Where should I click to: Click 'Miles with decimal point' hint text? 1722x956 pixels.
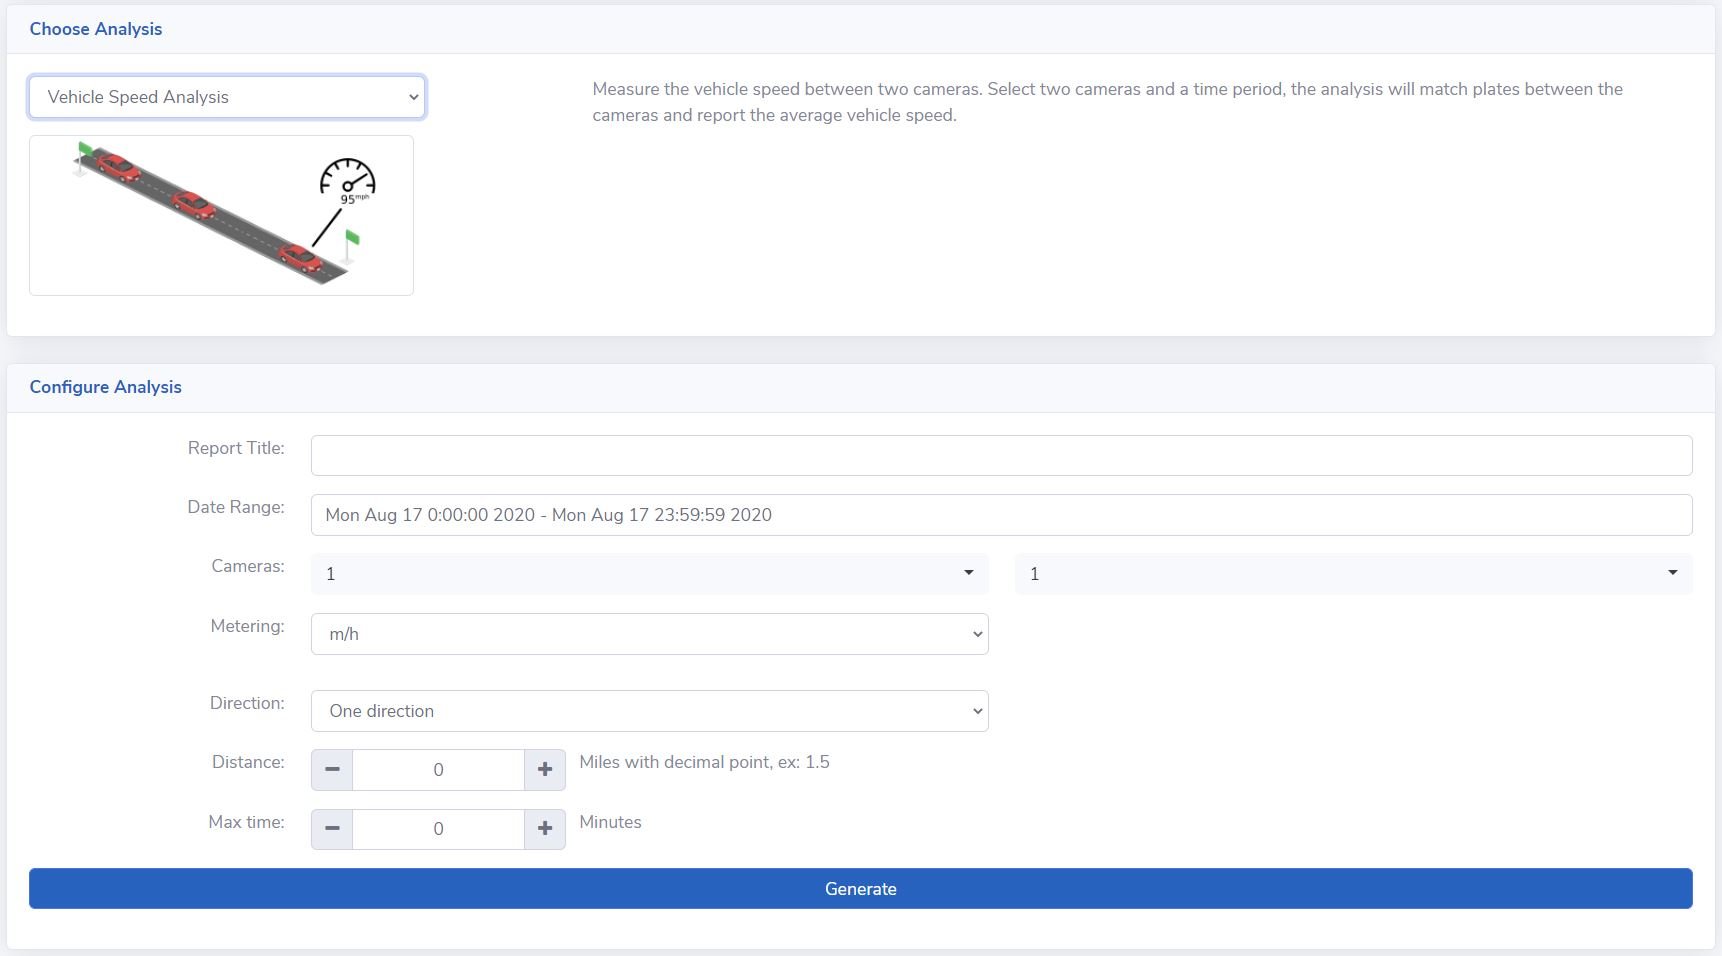point(704,762)
